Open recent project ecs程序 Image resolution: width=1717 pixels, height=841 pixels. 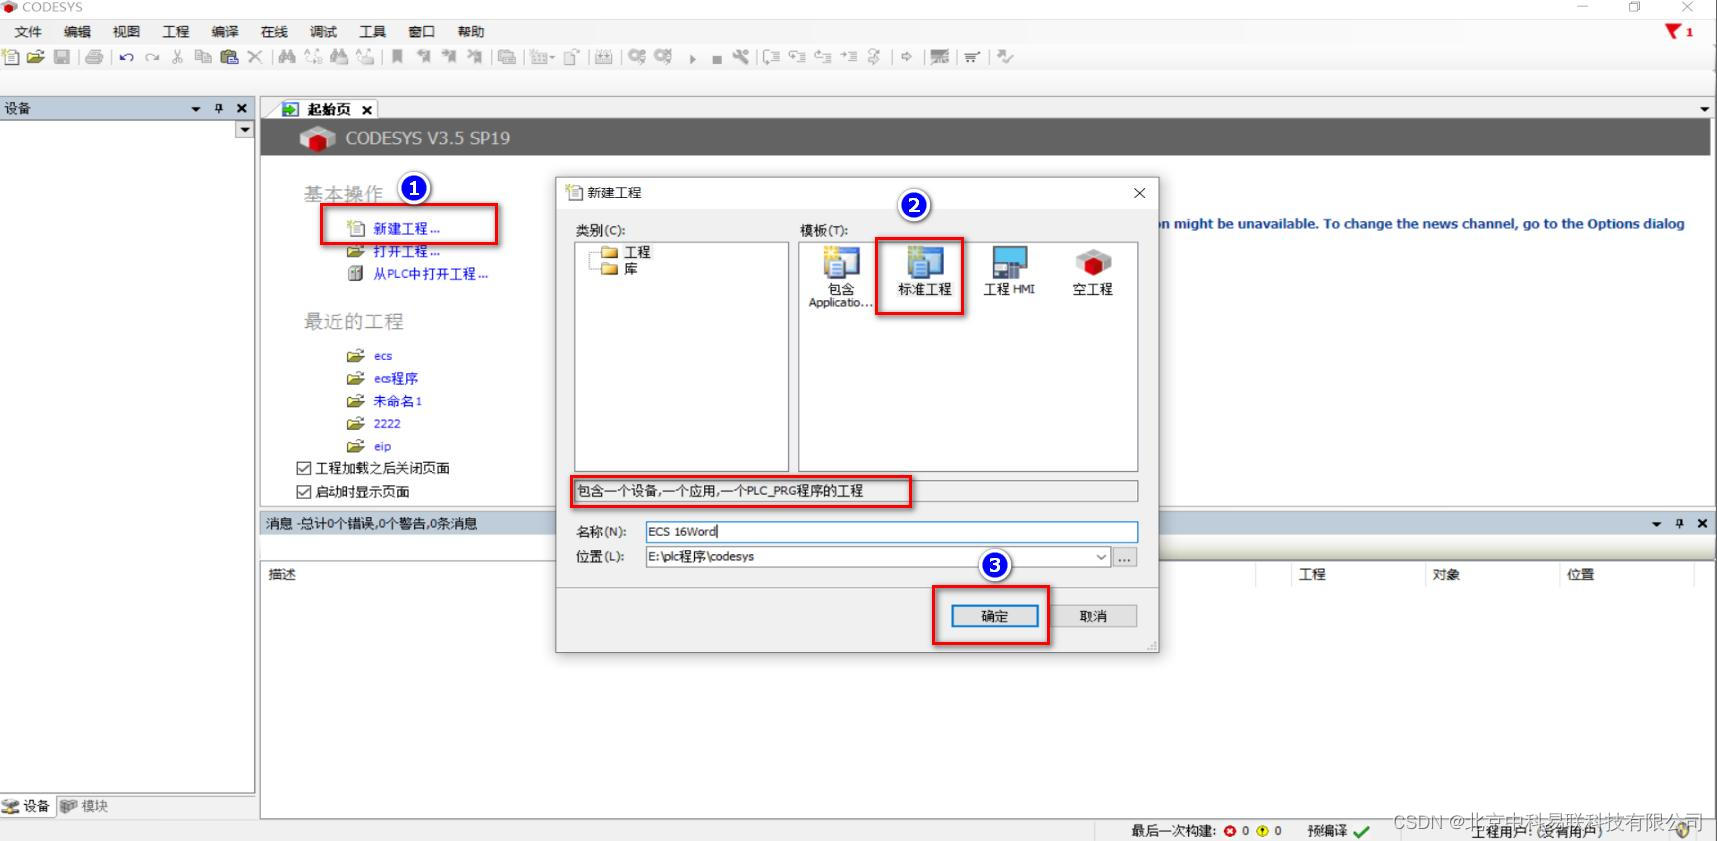(x=395, y=378)
